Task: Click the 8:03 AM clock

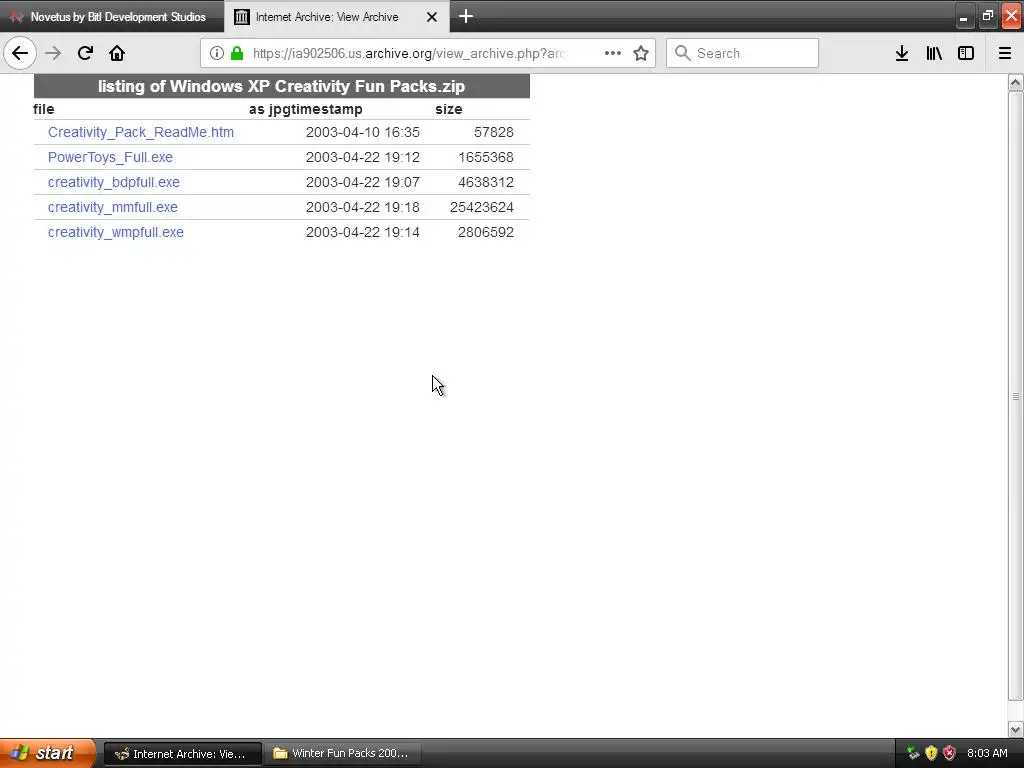Action: click(987, 753)
